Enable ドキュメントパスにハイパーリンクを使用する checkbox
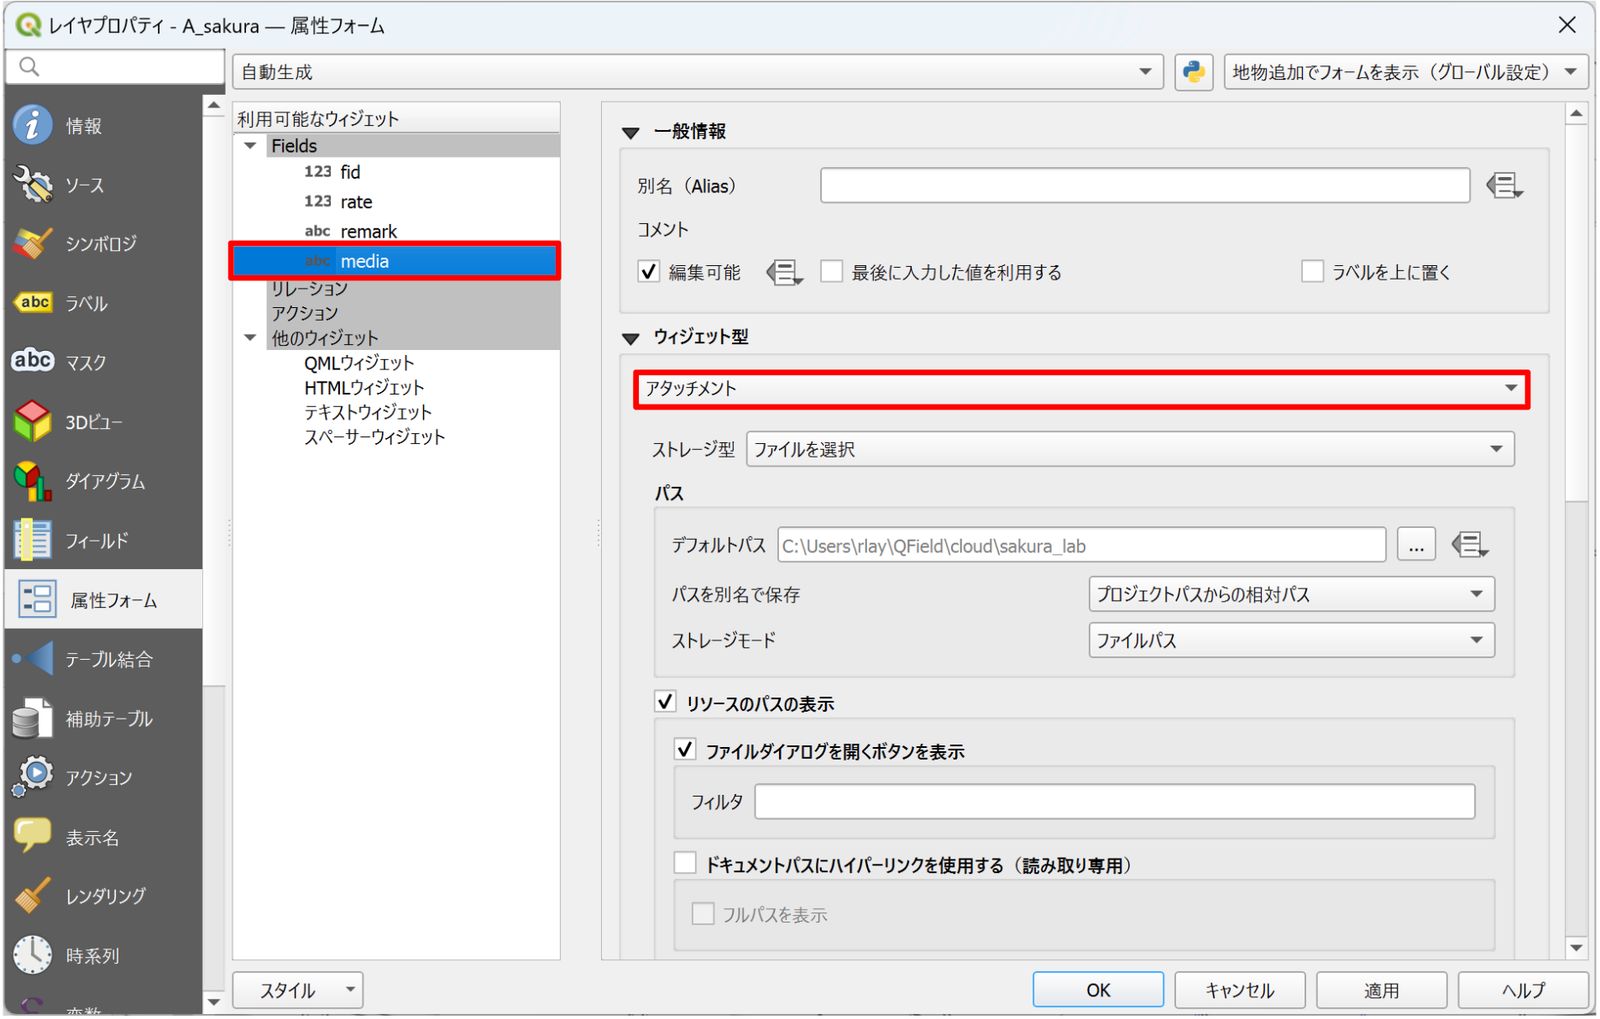Screen dimensions: 1600x1019 pos(685,863)
